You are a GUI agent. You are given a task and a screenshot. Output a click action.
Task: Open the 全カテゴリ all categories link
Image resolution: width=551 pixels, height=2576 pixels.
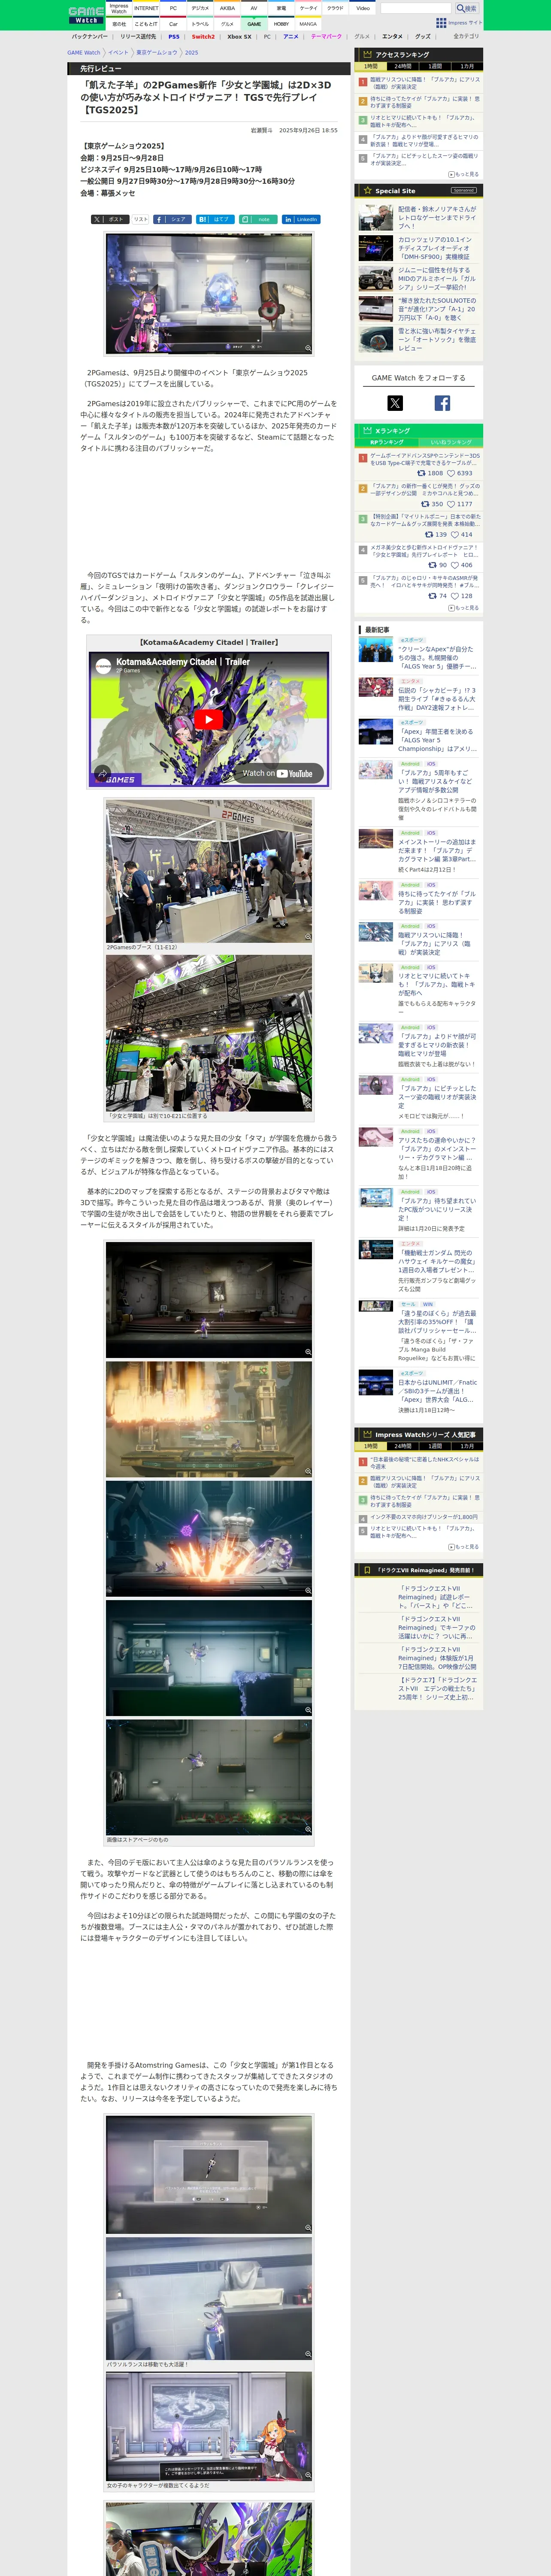click(x=466, y=37)
